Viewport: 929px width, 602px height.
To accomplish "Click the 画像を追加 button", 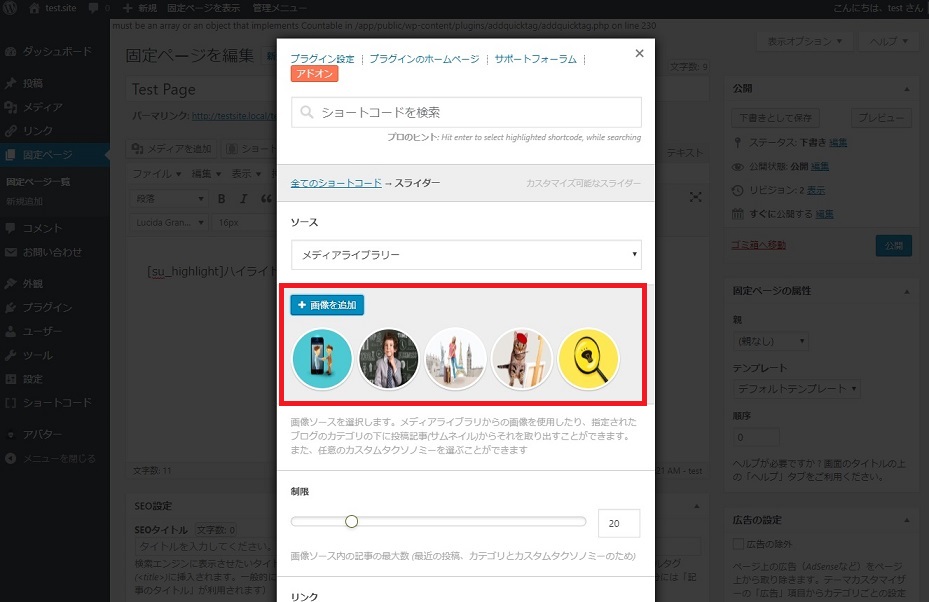I will pos(327,305).
